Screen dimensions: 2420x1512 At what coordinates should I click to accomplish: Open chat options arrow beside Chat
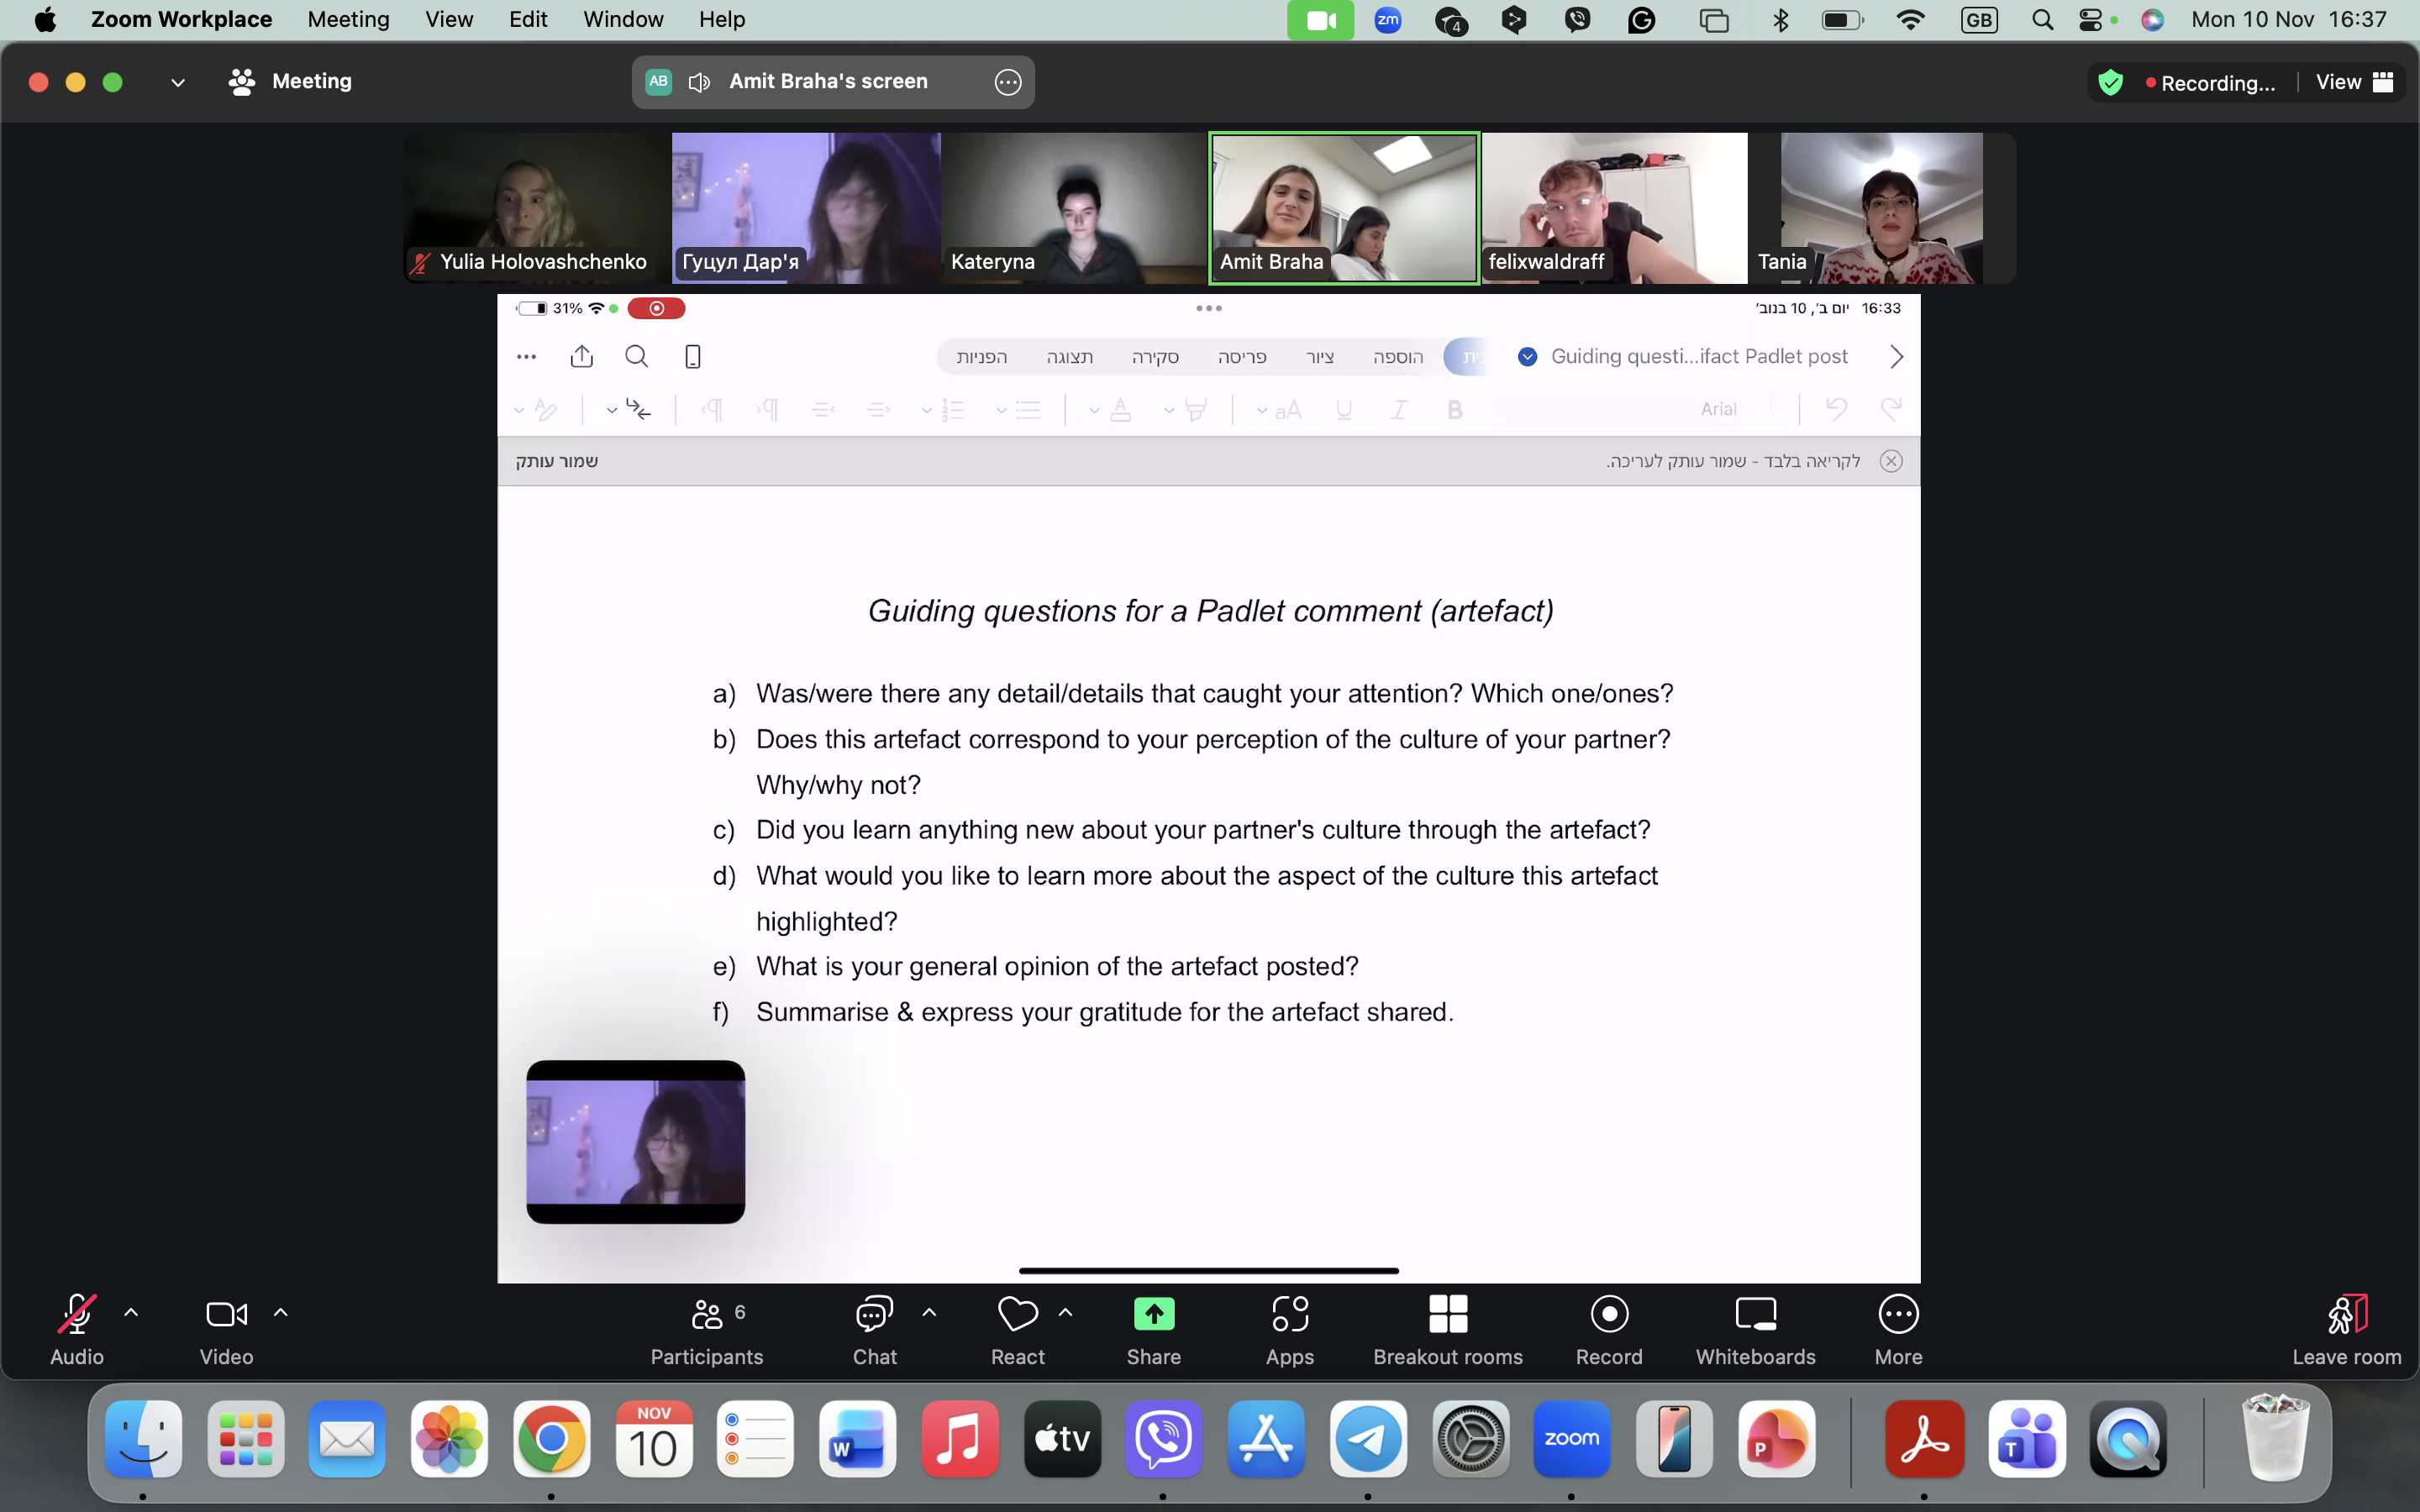929,1313
